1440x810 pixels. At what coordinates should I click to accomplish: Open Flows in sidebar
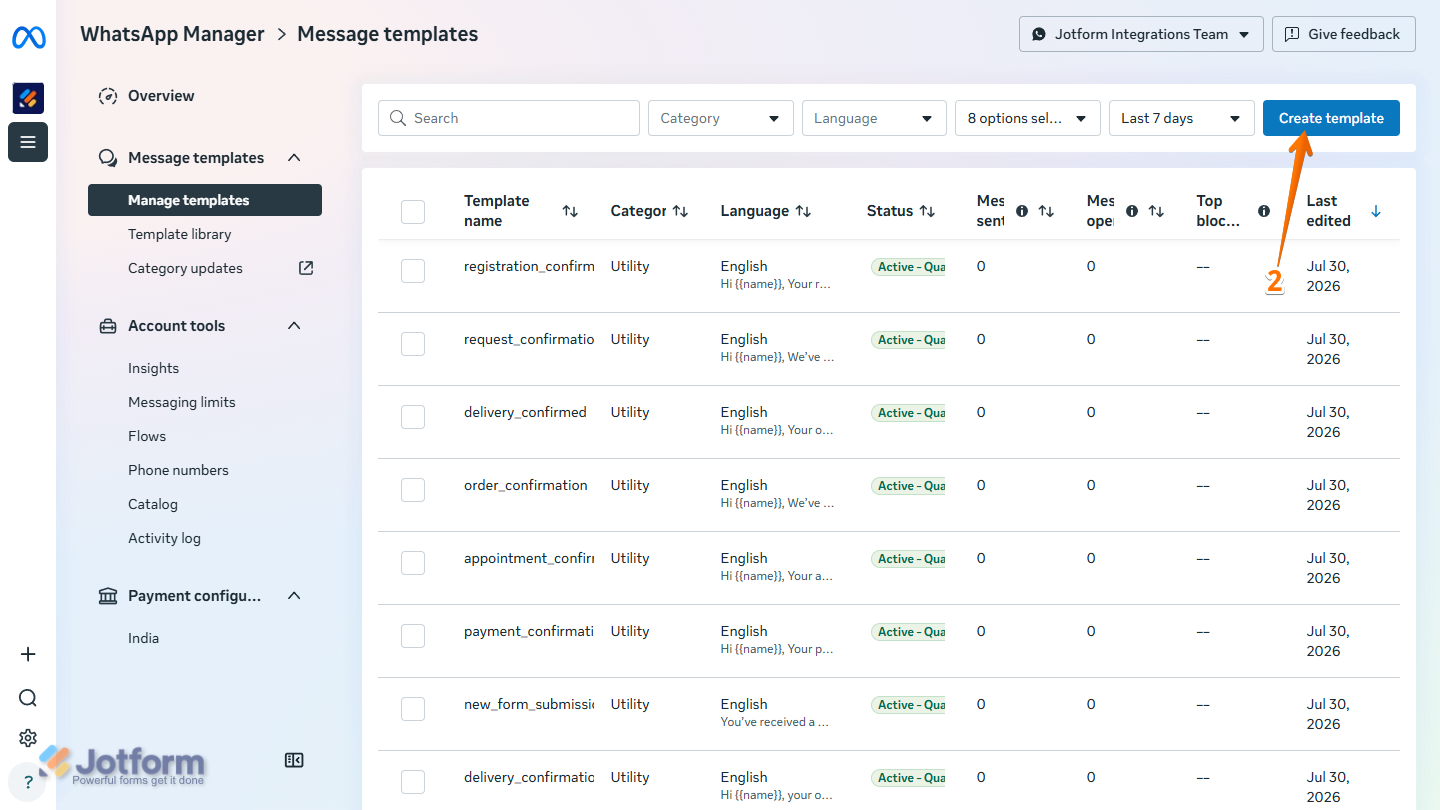click(147, 436)
